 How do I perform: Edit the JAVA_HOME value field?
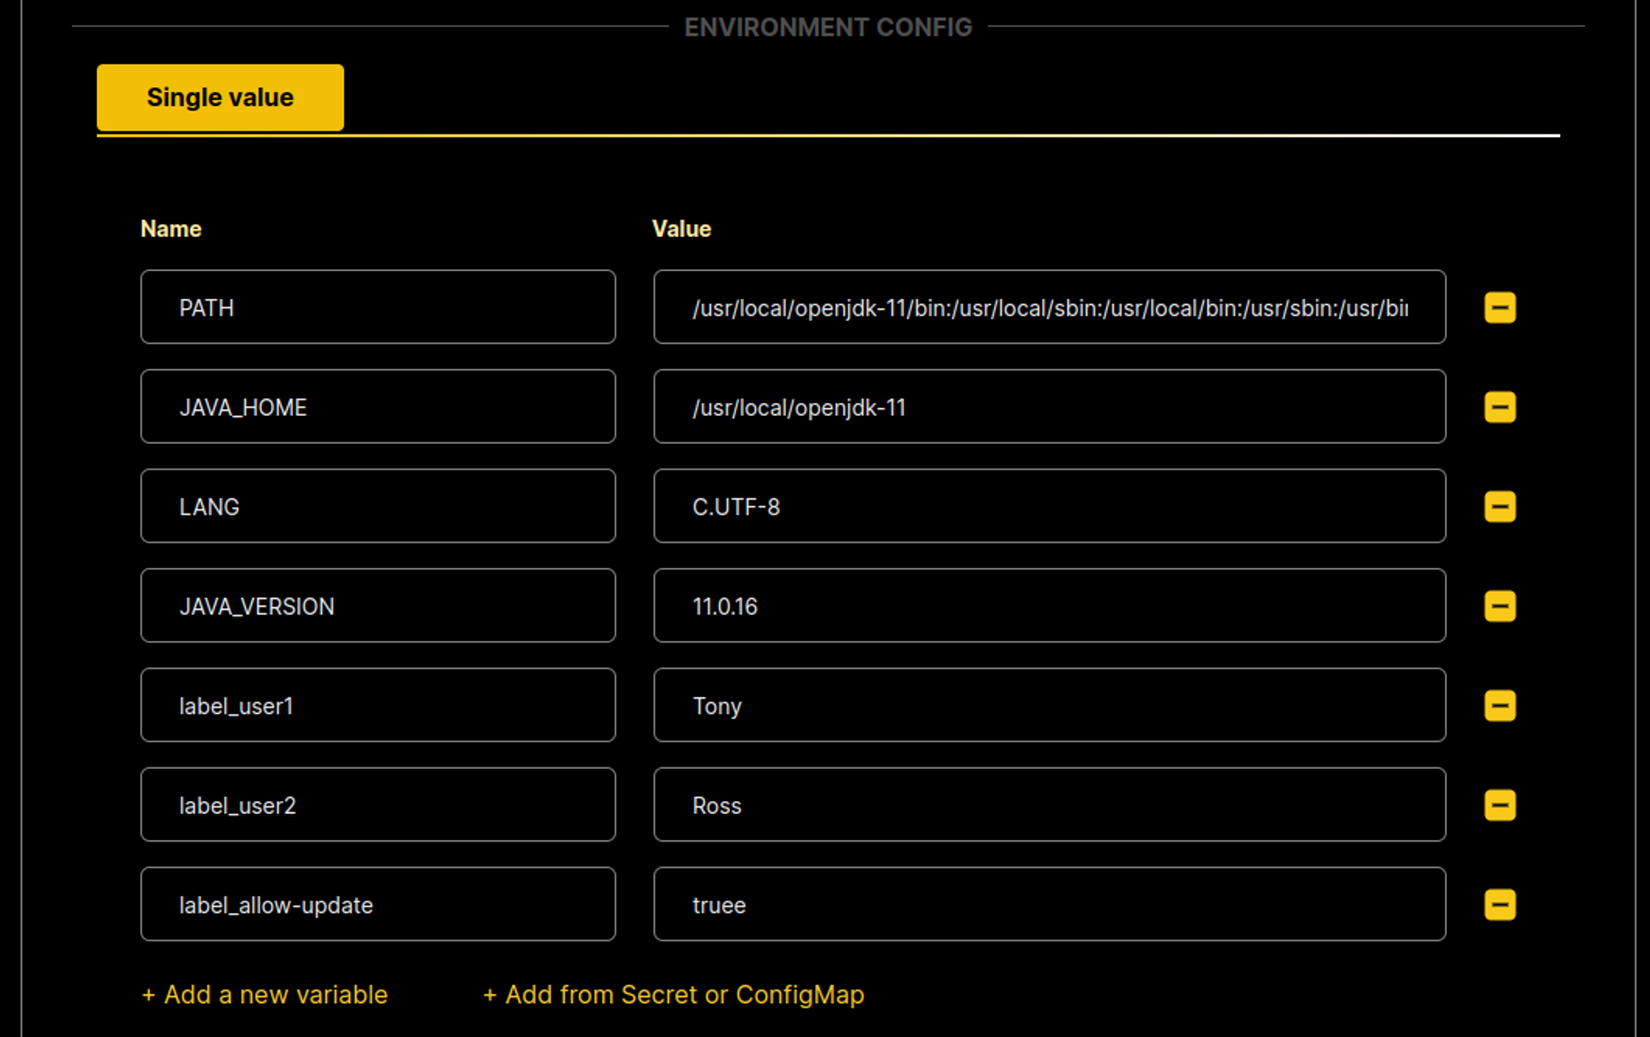[x=1049, y=407]
